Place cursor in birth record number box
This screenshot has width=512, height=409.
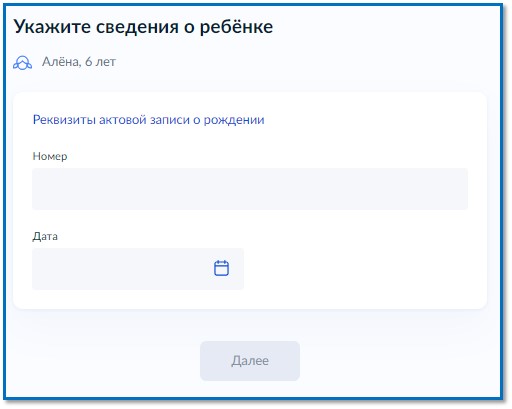[x=250, y=189]
